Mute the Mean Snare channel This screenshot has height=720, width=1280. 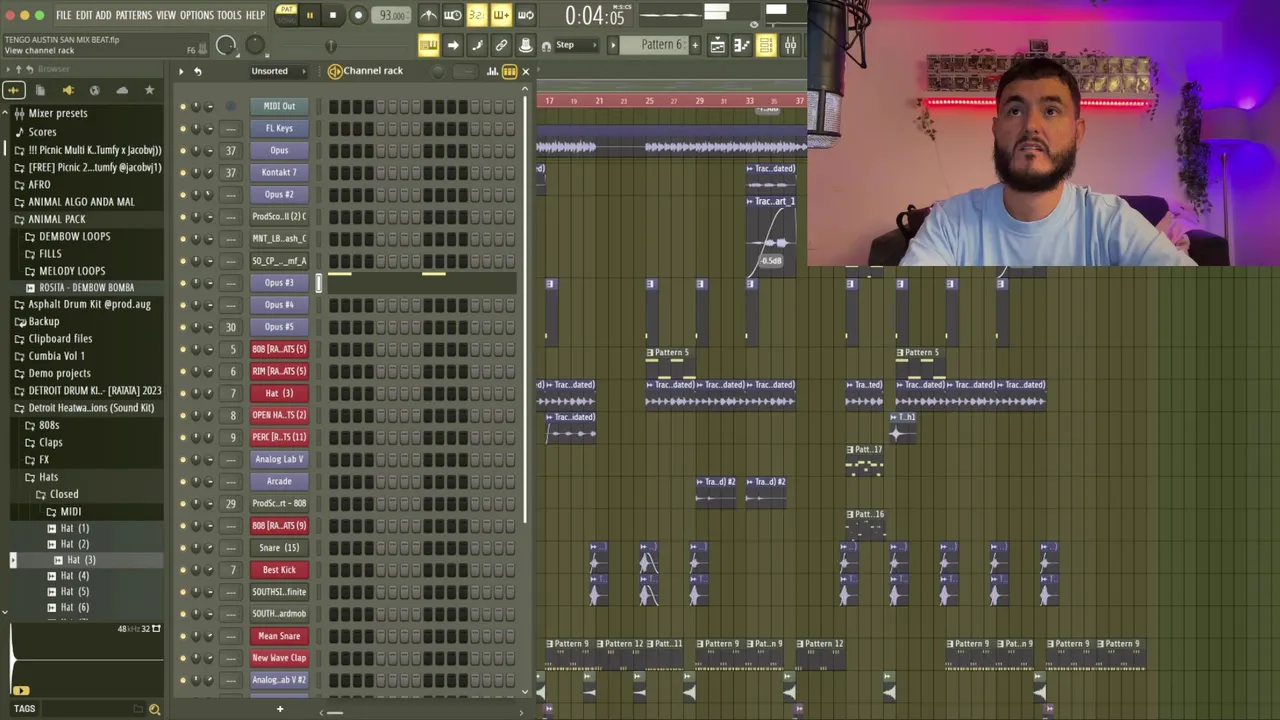(x=182, y=636)
